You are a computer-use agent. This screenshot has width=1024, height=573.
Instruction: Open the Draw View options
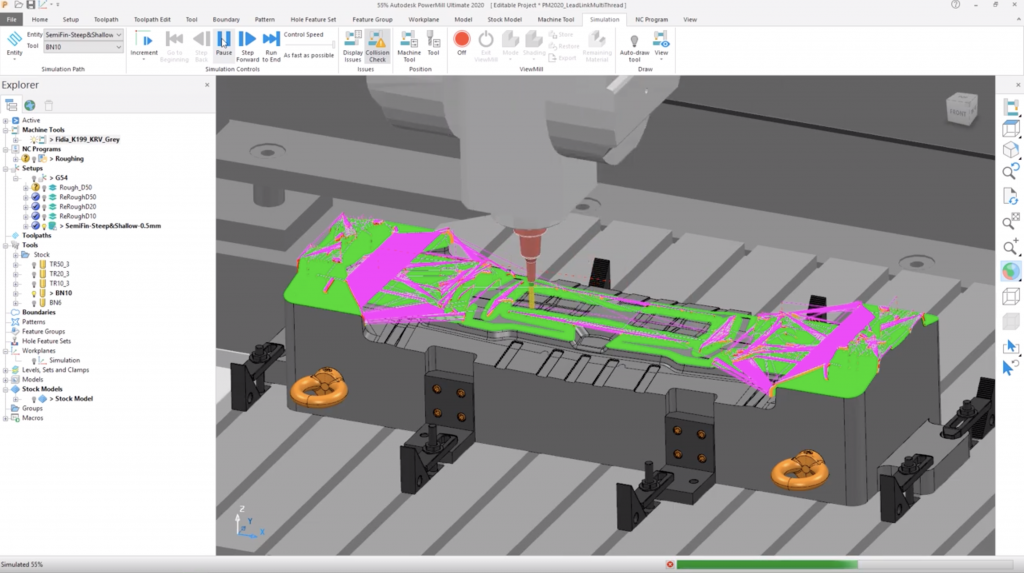(661, 44)
